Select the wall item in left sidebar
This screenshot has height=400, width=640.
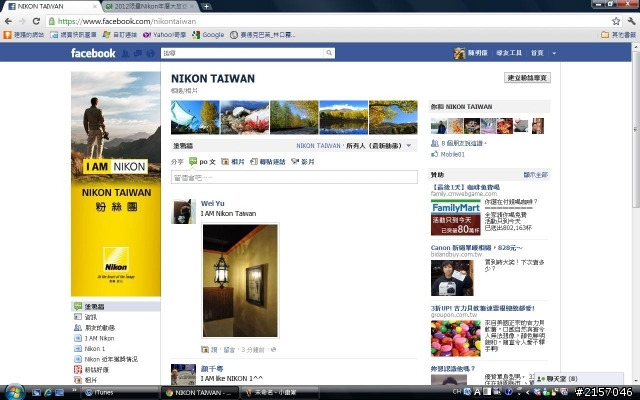[x=116, y=307]
